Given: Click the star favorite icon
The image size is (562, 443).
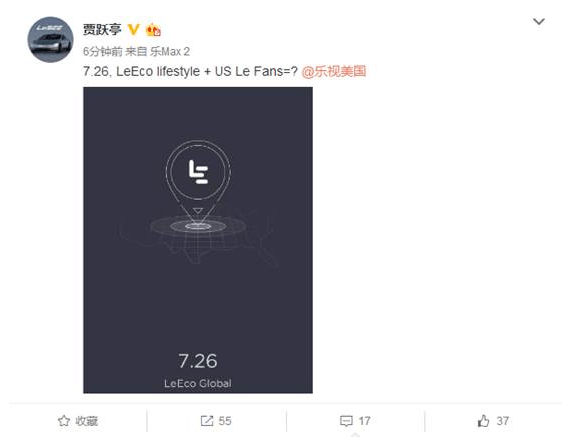Looking at the screenshot, I should (64, 421).
